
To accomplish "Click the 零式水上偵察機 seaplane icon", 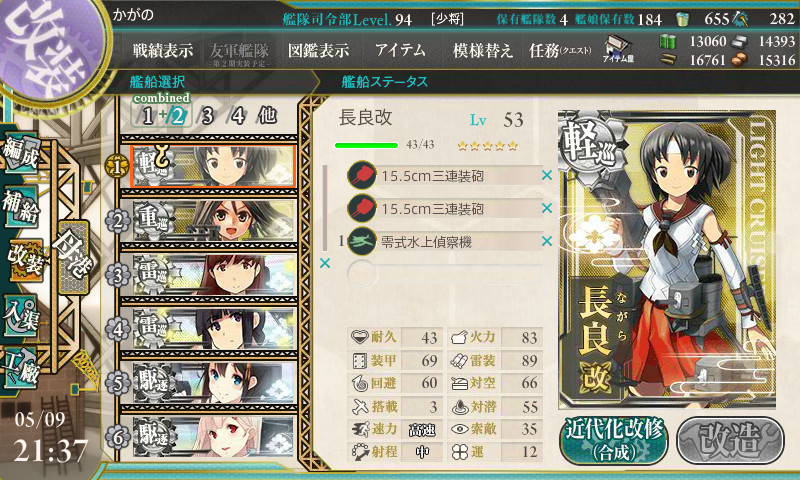I will coord(362,241).
